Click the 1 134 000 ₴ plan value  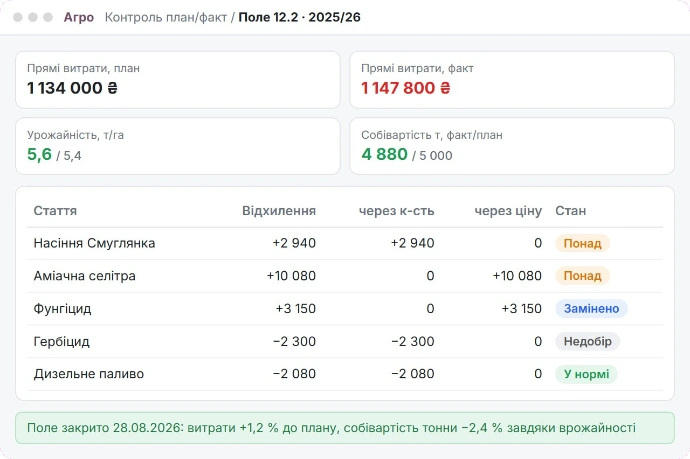point(73,88)
